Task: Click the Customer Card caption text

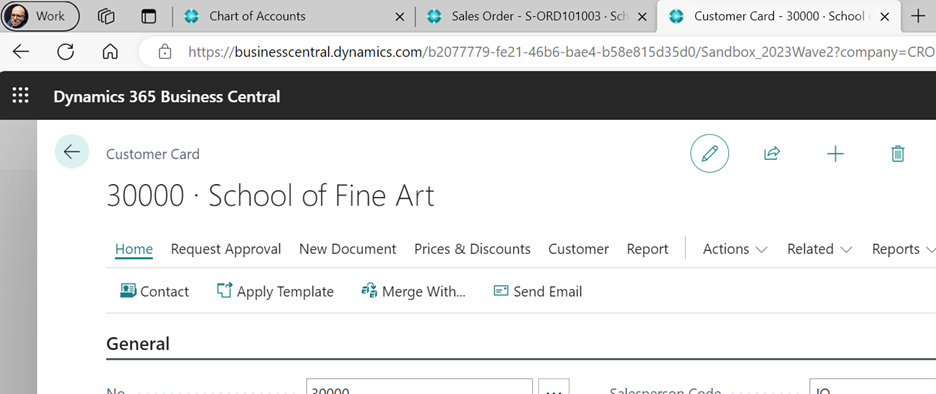Action: coord(153,154)
